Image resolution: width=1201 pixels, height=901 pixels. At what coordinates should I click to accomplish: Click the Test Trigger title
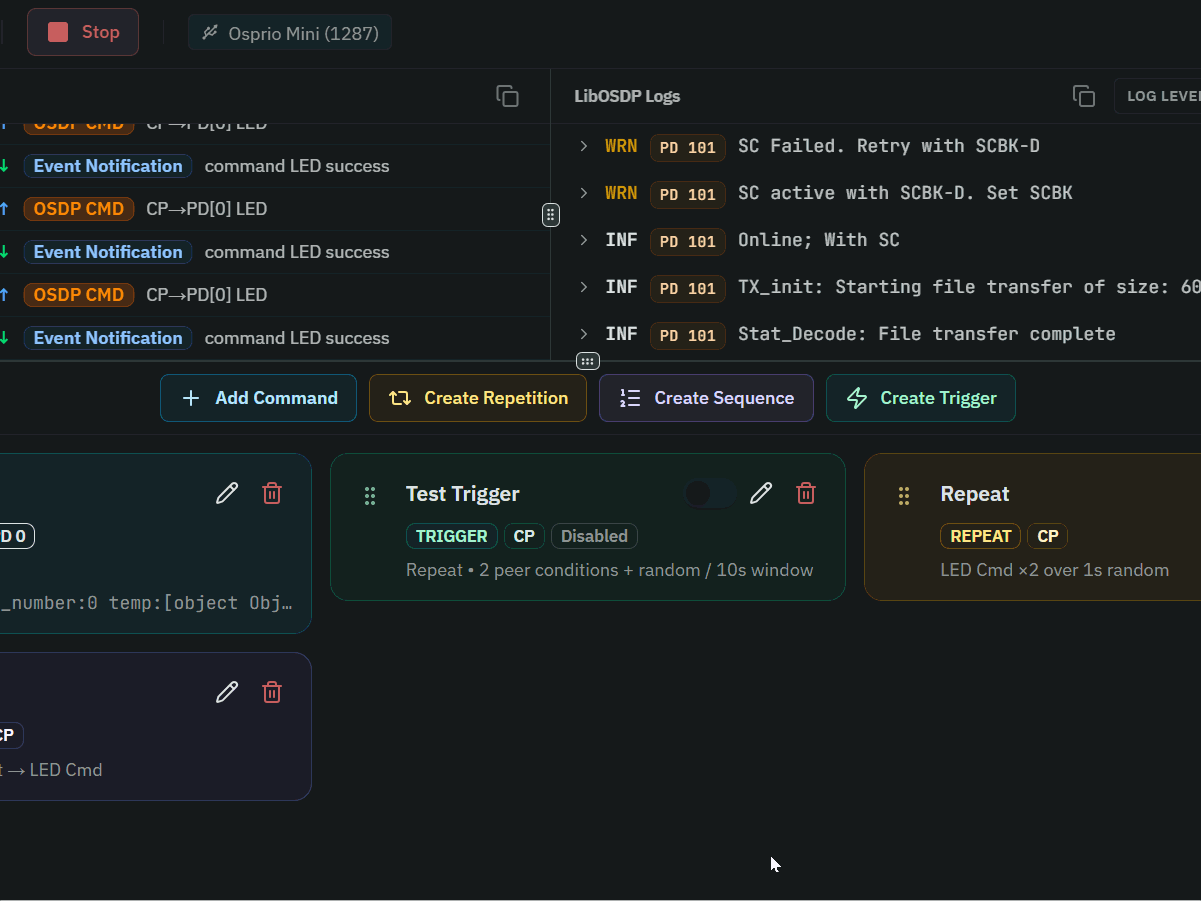463,494
